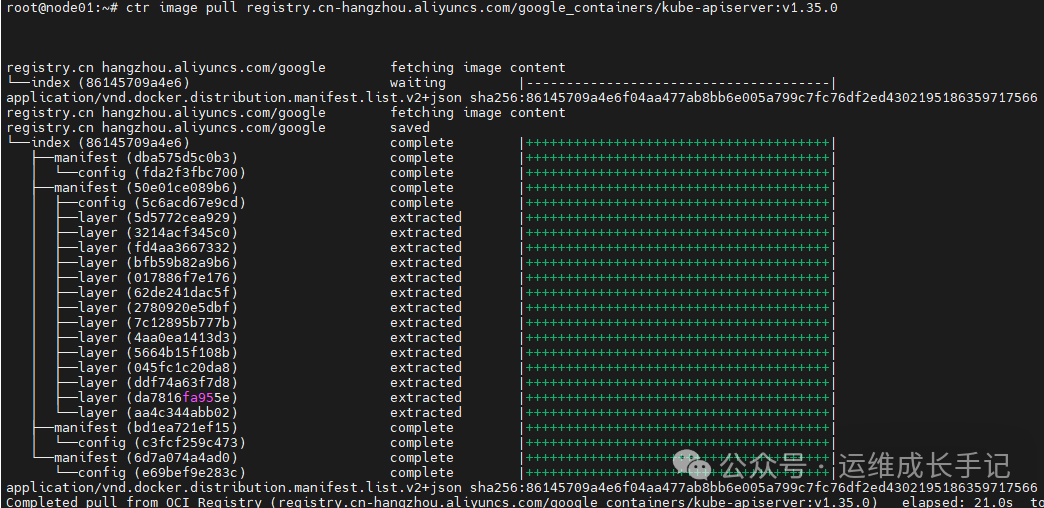Click progress bar for layer (62de241dac5f)

[x=678, y=292]
